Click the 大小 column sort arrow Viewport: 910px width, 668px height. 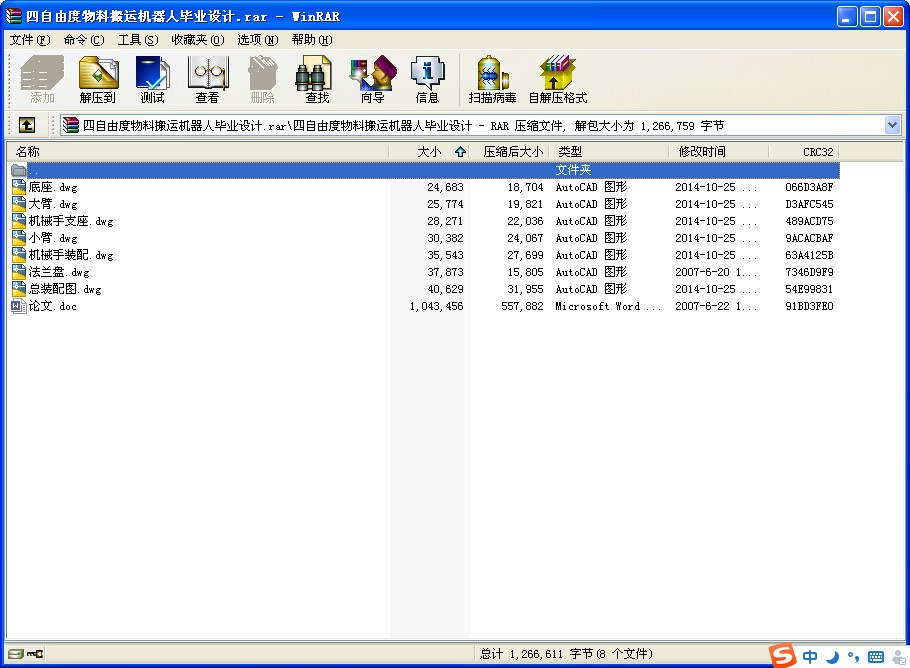pyautogui.click(x=459, y=151)
